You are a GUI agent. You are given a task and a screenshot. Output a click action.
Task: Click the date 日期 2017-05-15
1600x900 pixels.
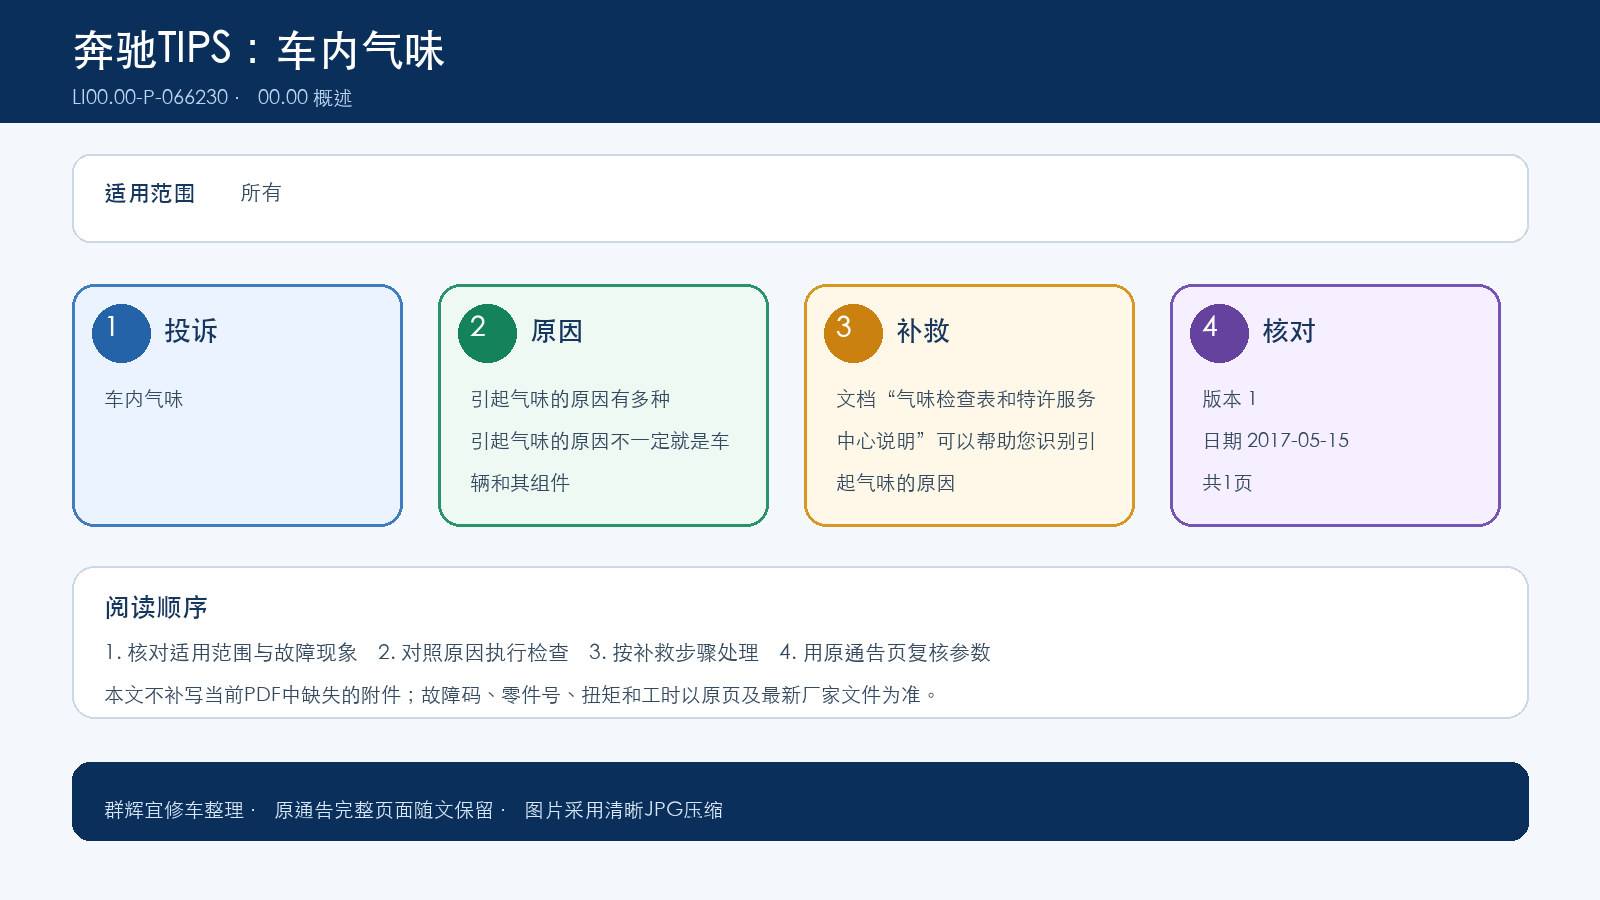pyautogui.click(x=1276, y=441)
